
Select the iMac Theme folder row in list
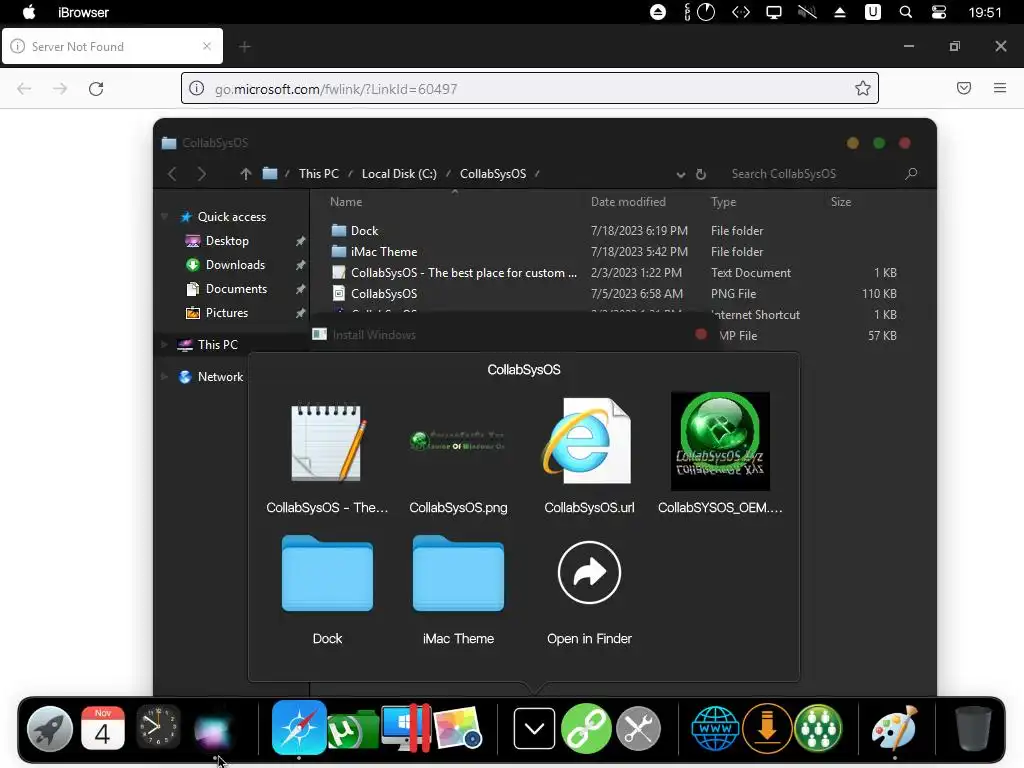[x=614, y=251]
